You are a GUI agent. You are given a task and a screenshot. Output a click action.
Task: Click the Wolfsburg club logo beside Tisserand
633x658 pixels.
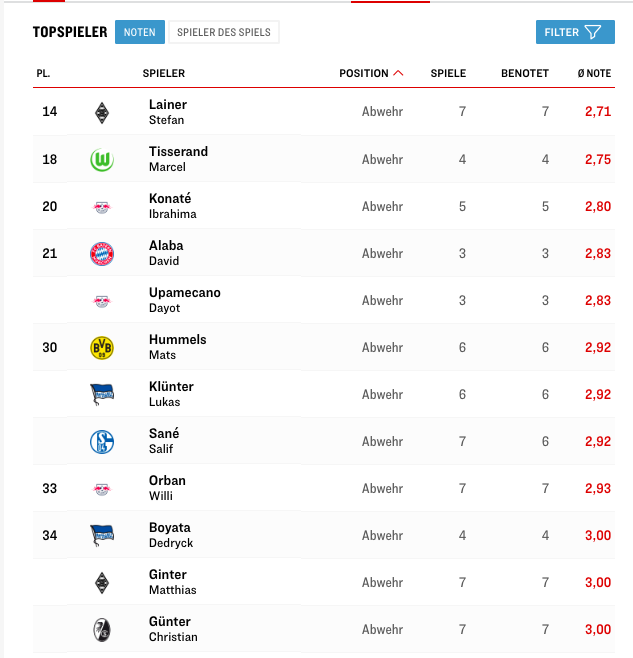point(102,159)
